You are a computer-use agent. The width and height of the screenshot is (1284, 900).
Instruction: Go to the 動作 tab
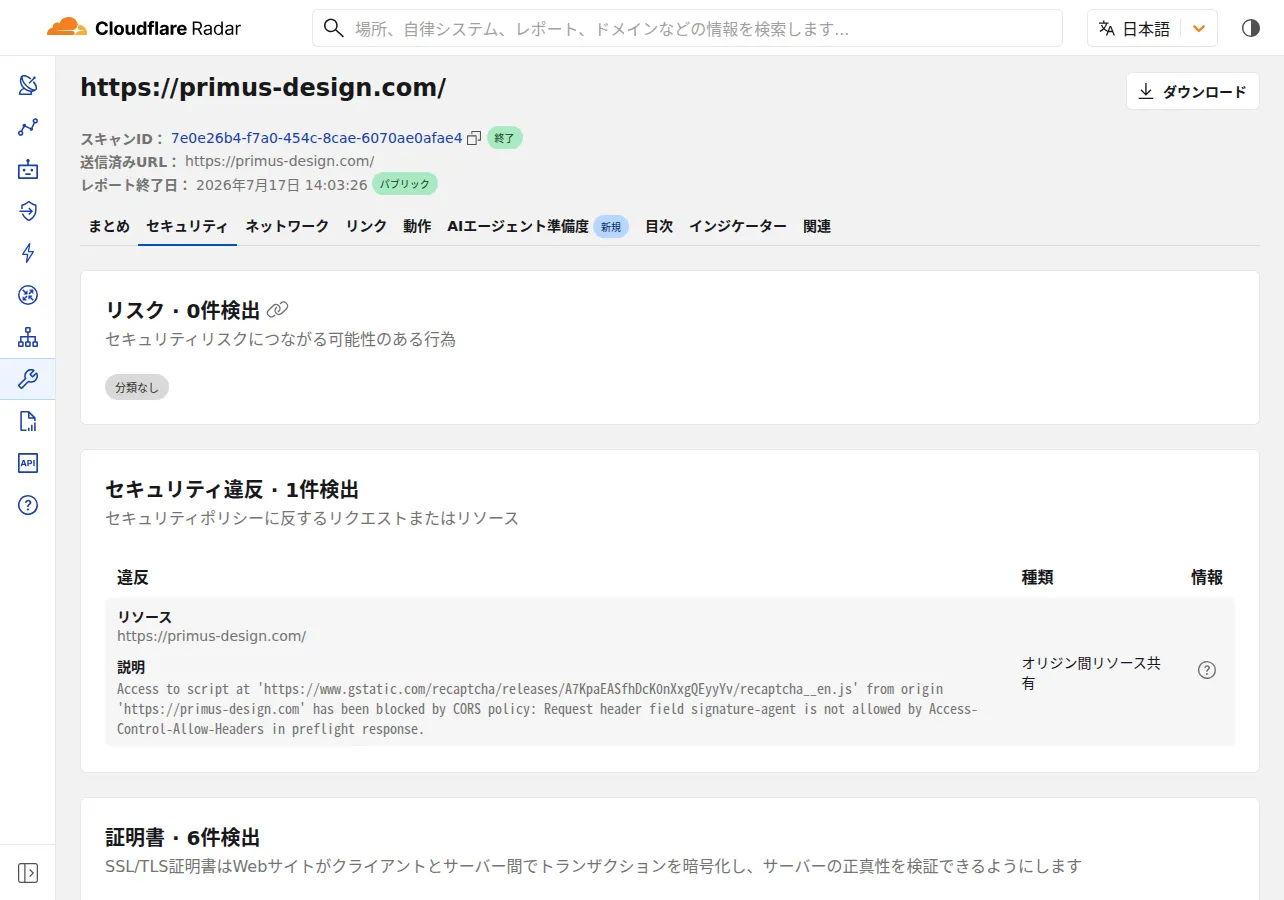417,226
